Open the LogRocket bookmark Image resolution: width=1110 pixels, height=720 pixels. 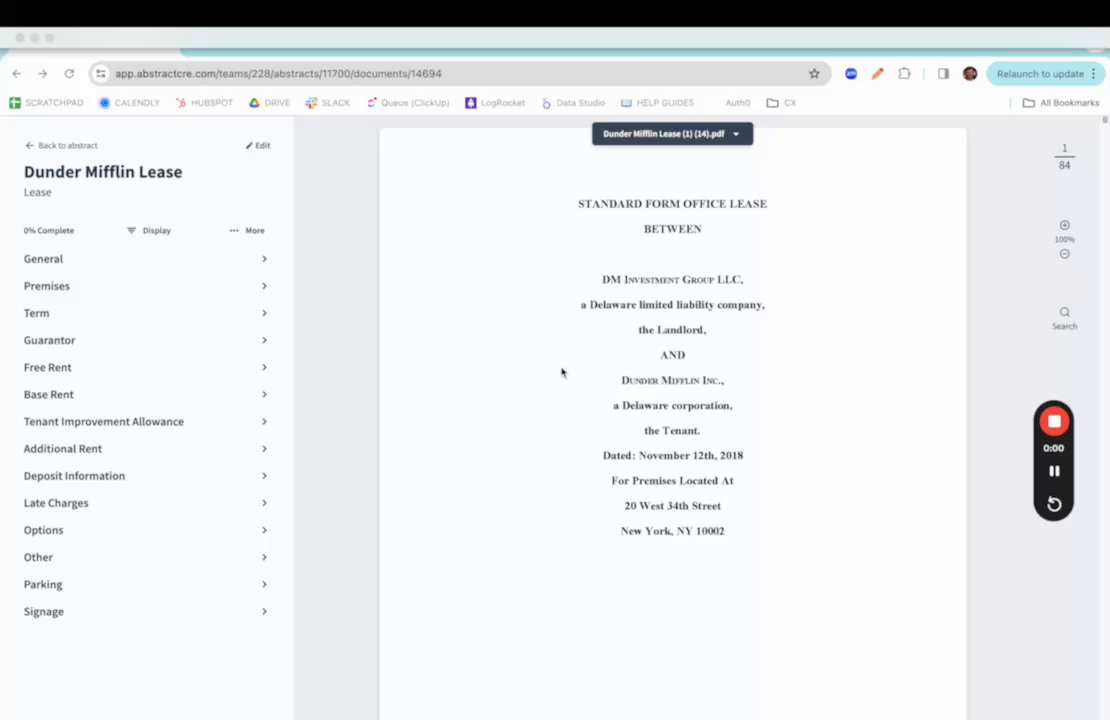(495, 103)
